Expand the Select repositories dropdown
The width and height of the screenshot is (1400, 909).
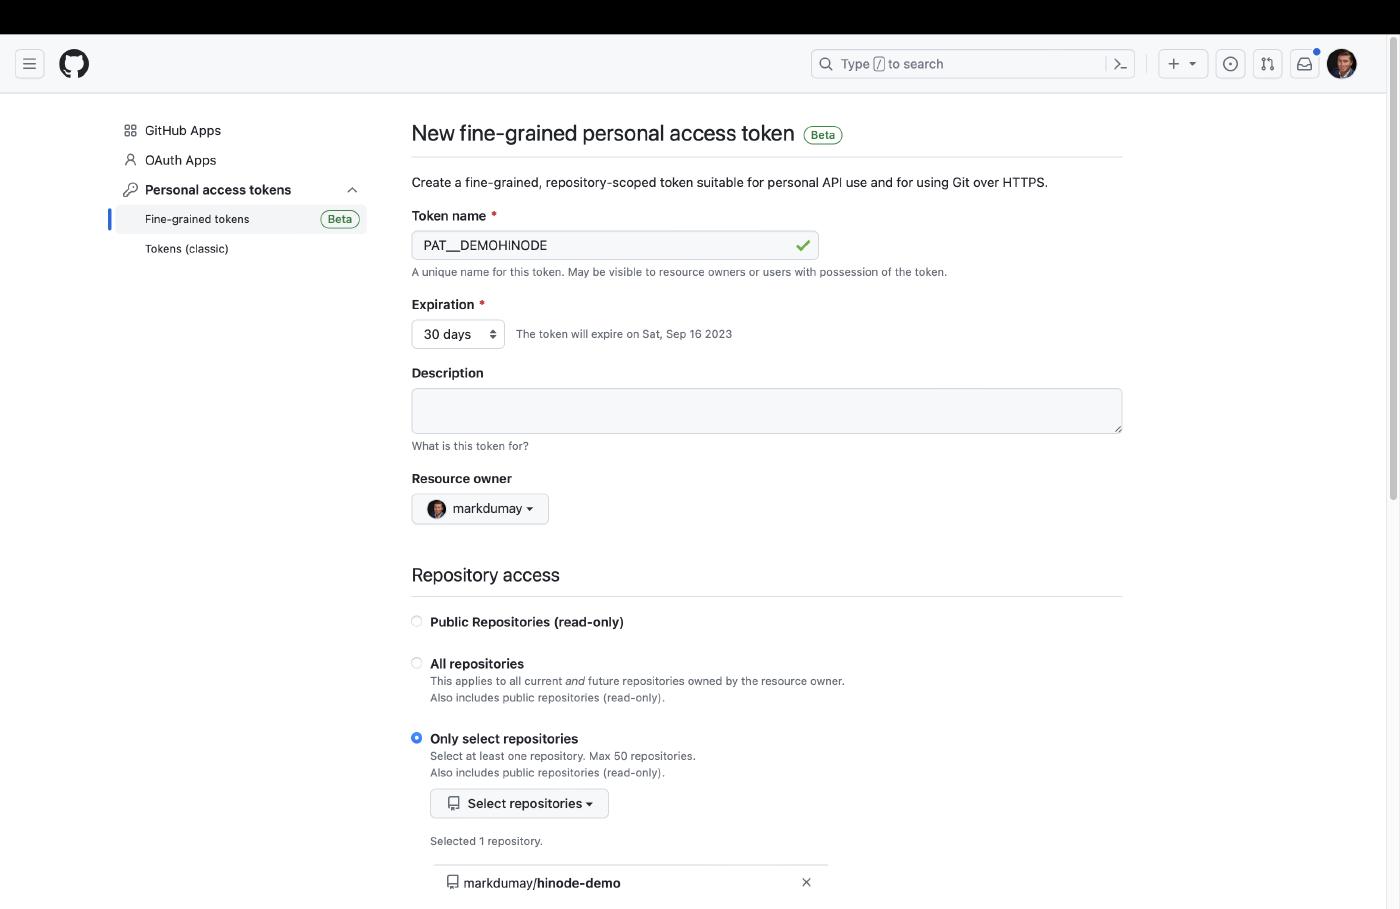tap(519, 804)
